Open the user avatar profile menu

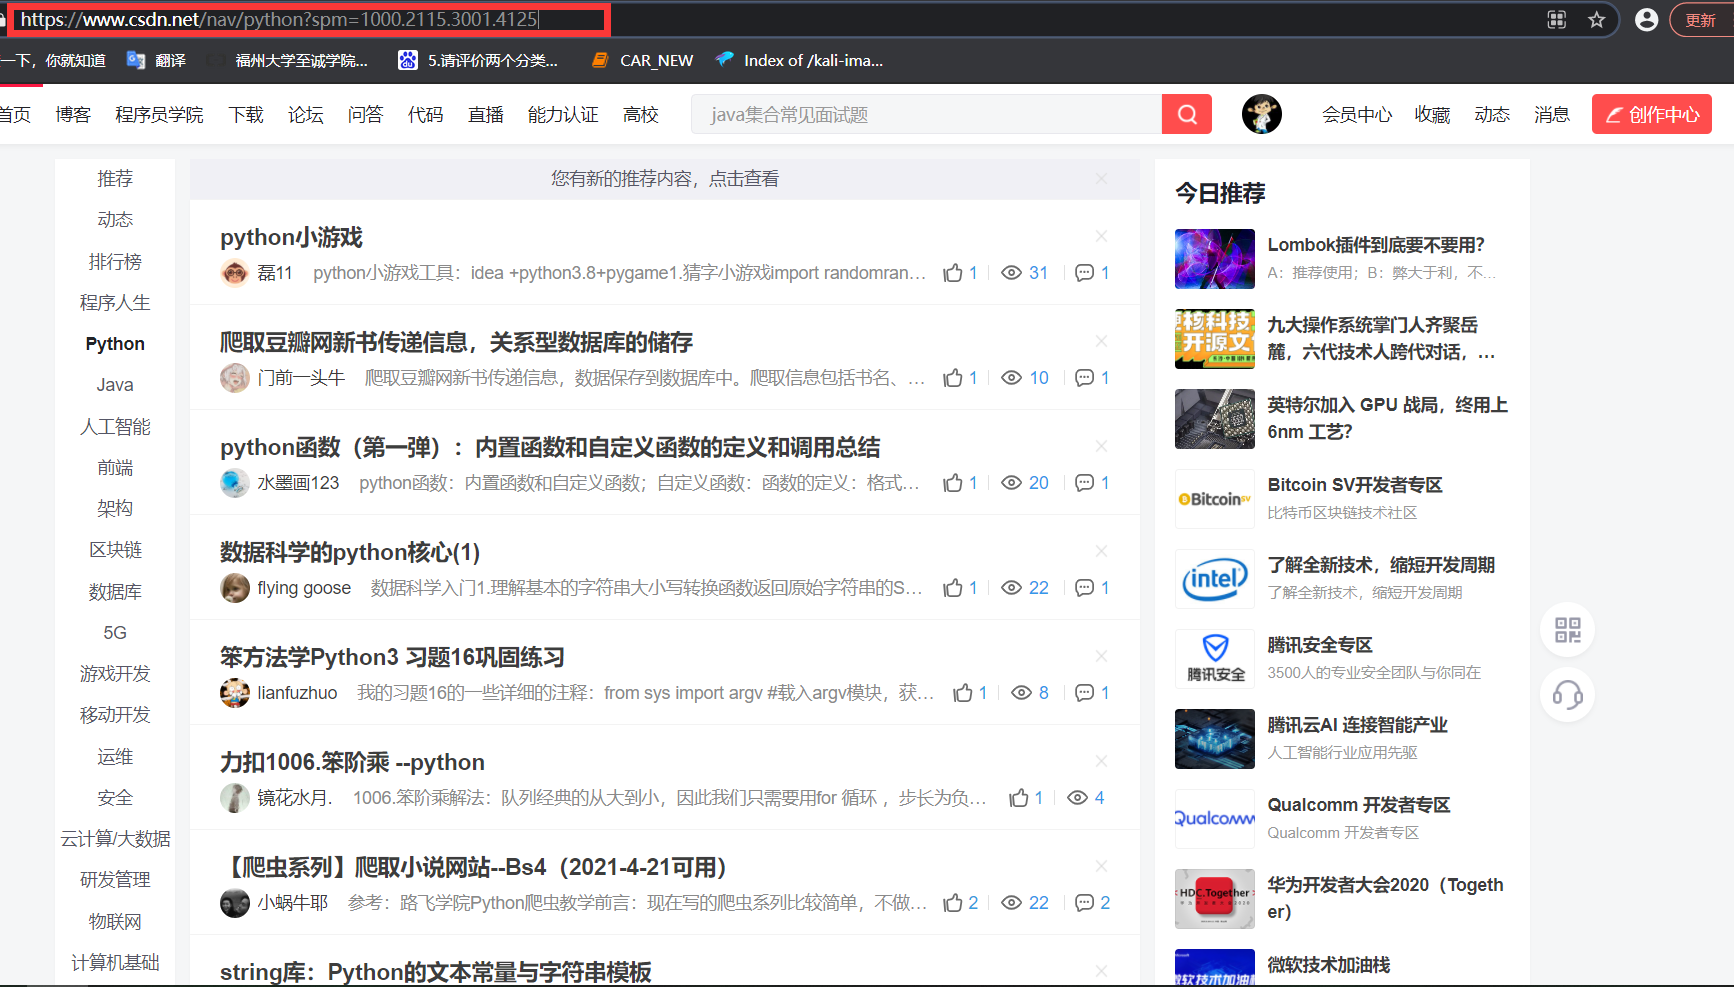coord(1262,114)
